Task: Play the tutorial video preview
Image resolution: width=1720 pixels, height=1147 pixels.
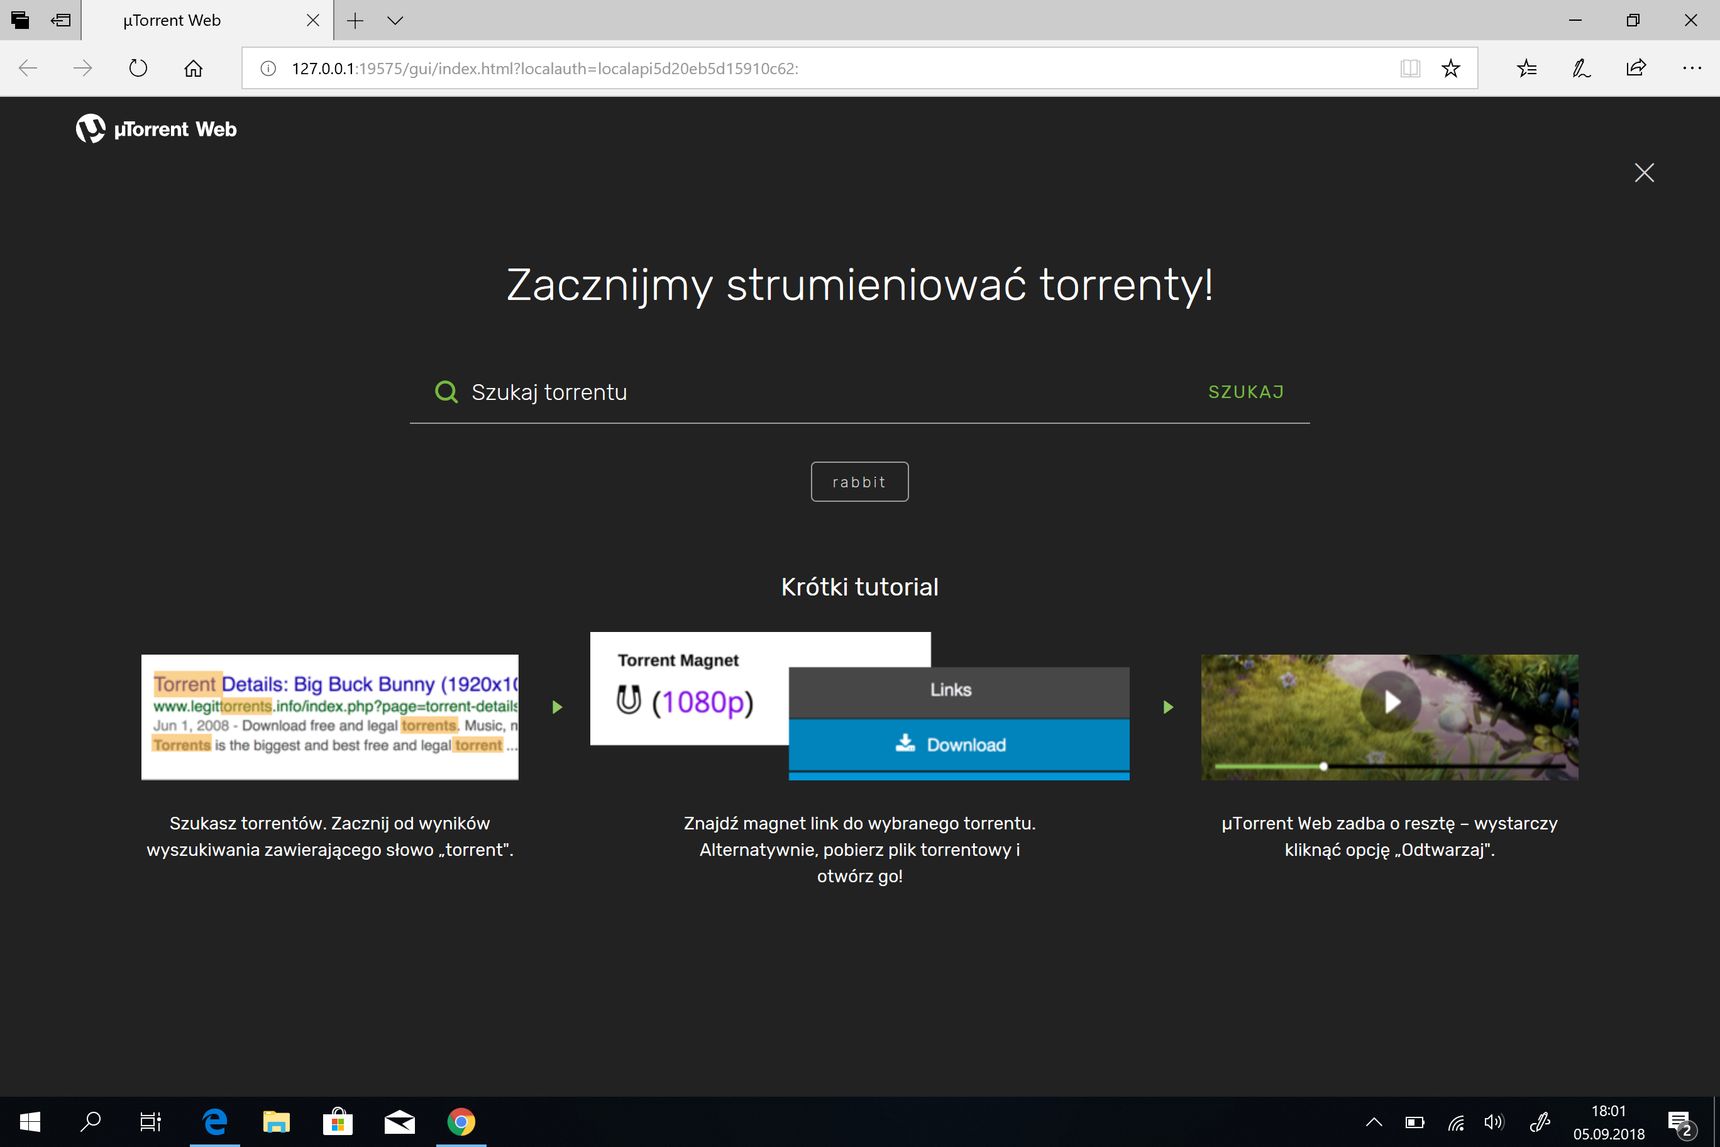Action: (x=1391, y=702)
